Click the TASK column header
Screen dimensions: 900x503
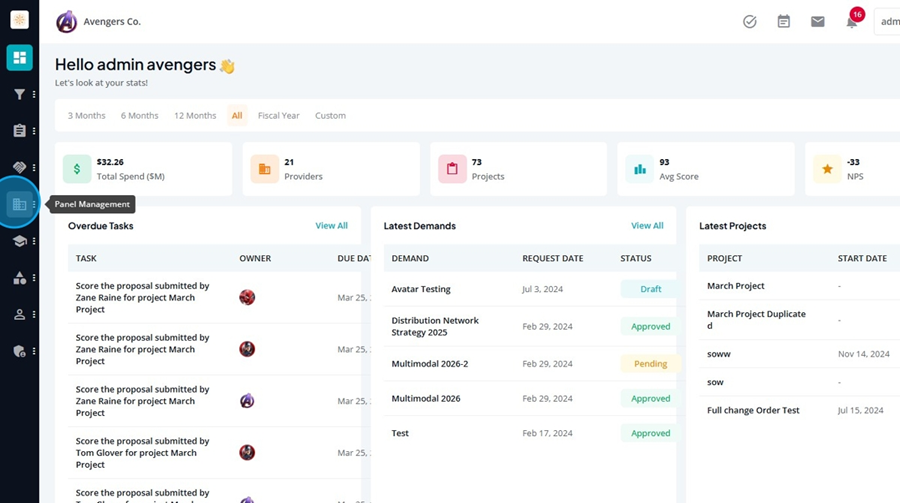(x=86, y=258)
